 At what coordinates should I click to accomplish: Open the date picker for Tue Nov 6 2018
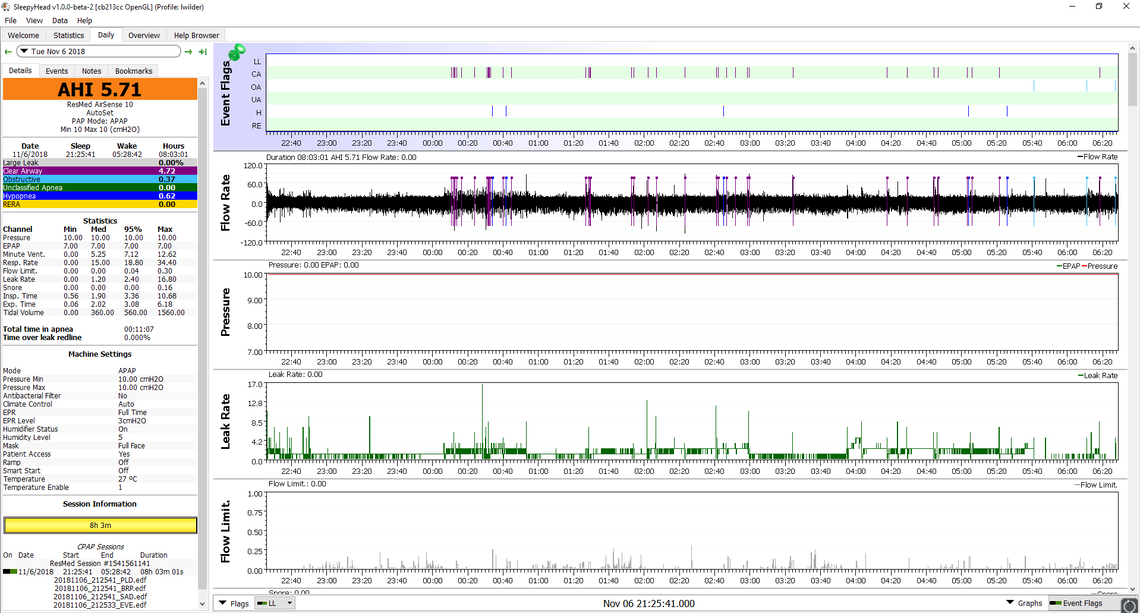pos(25,51)
